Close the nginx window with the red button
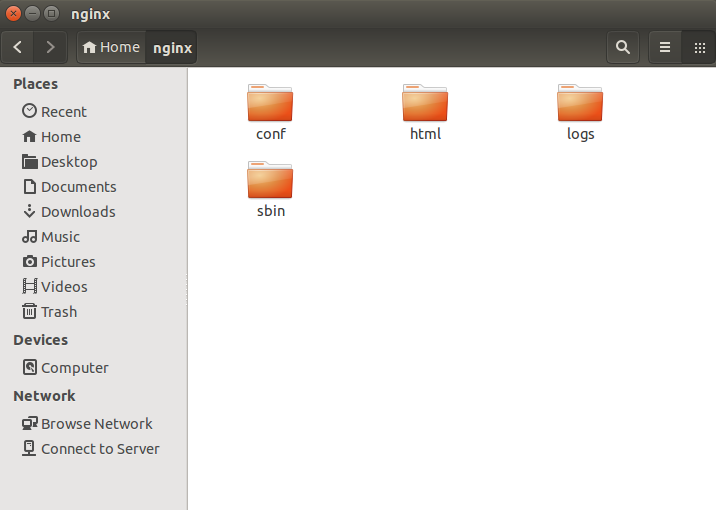 coord(14,14)
